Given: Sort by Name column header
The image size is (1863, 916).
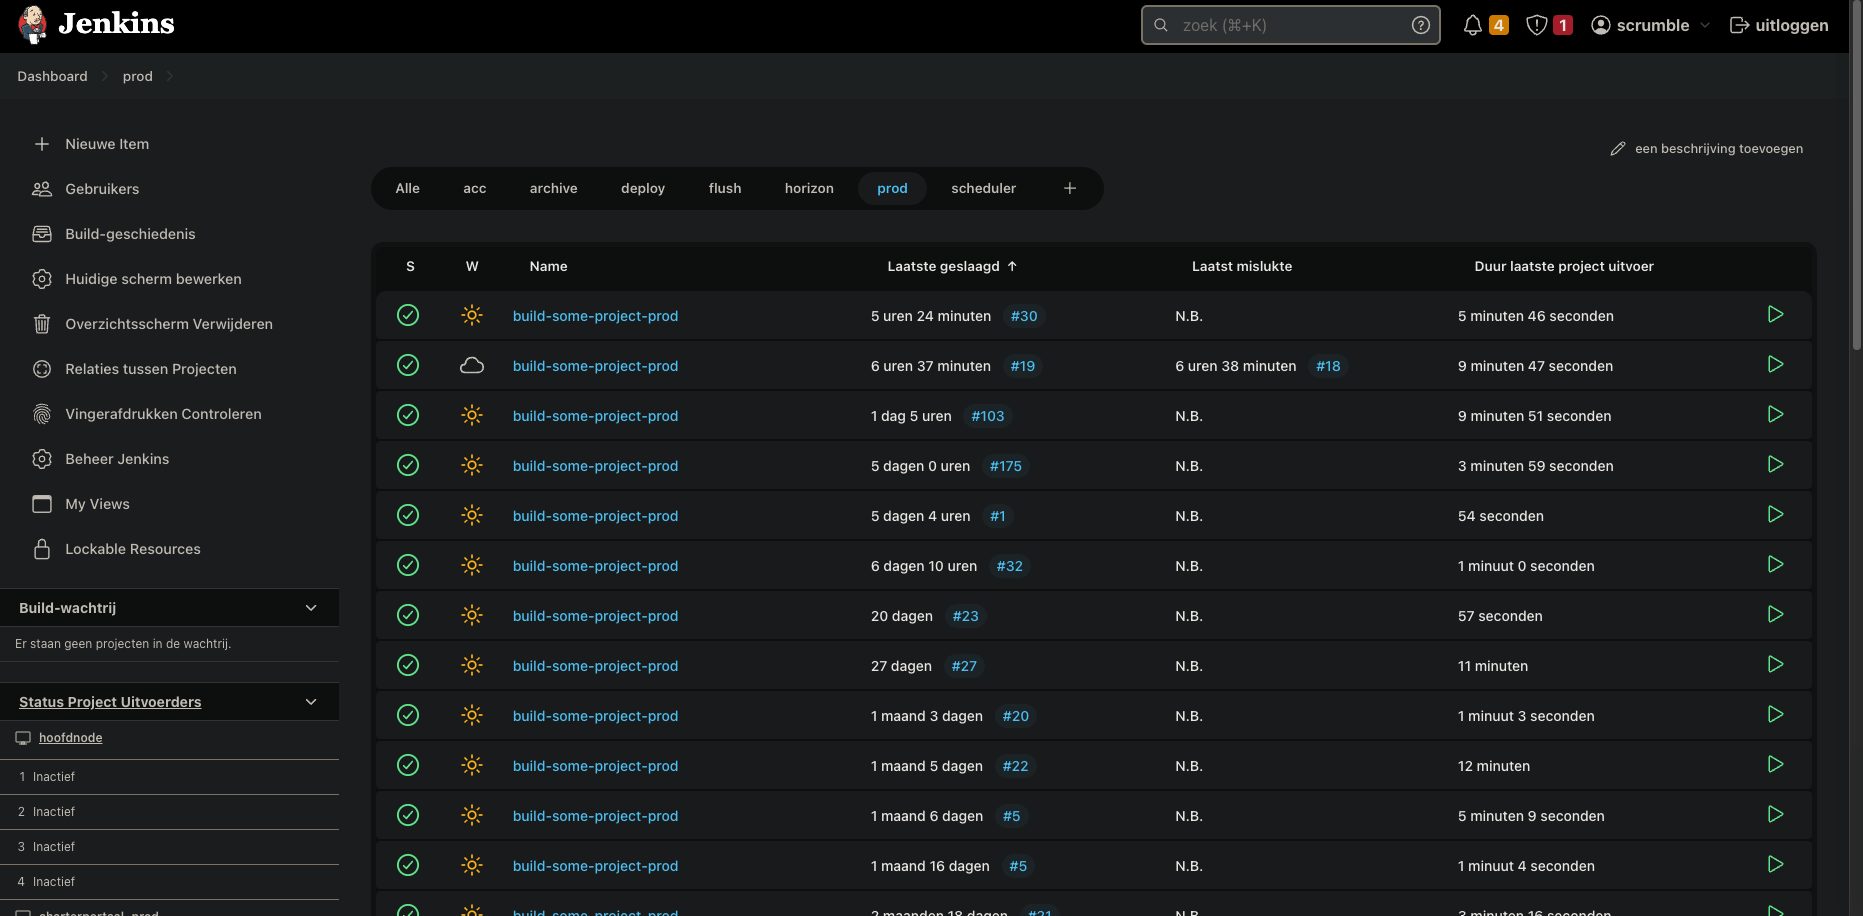Looking at the screenshot, I should (x=548, y=266).
